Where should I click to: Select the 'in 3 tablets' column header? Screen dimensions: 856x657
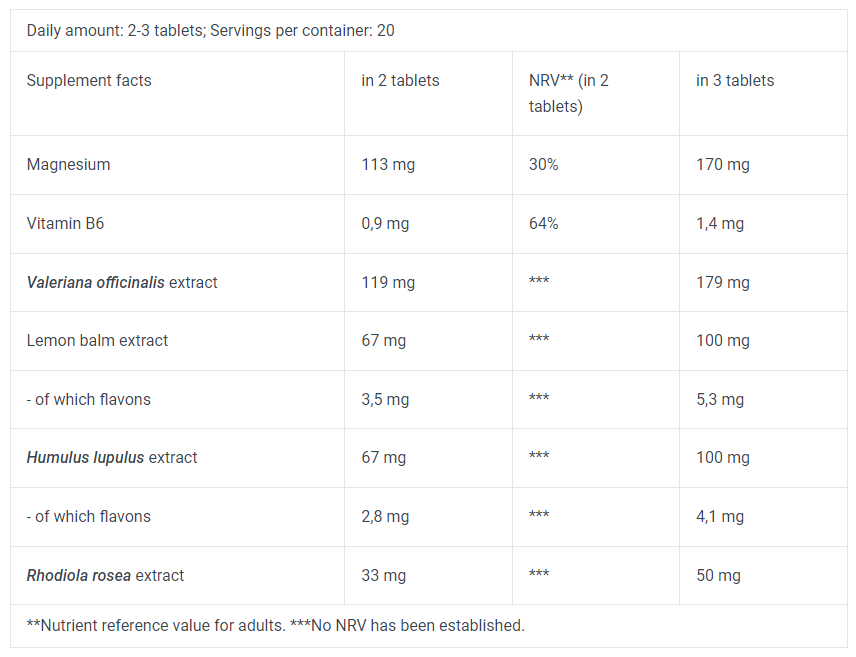[x=735, y=80]
